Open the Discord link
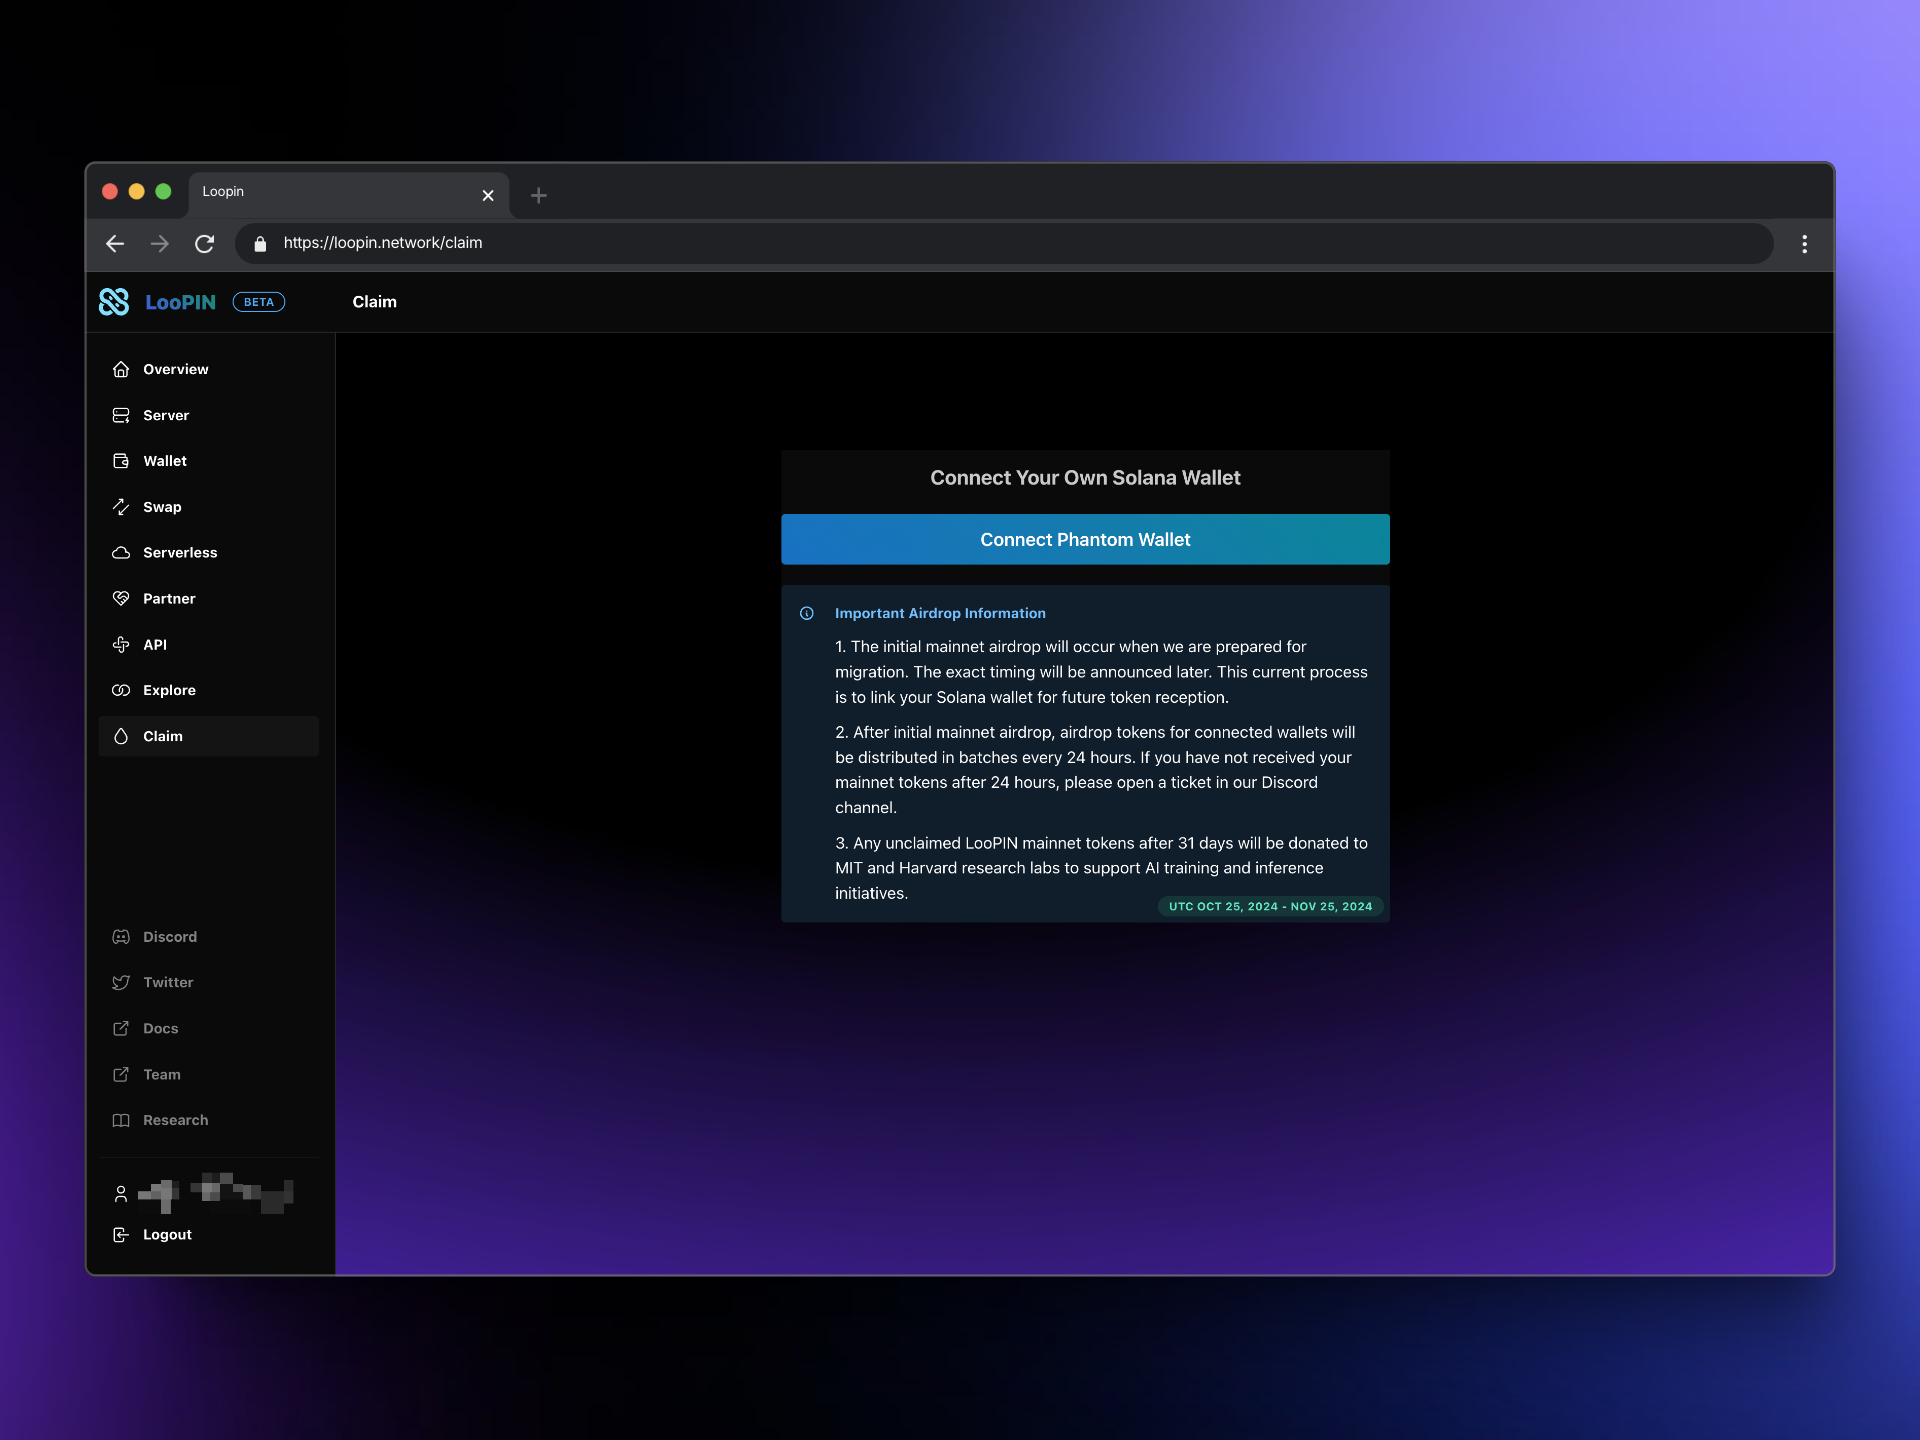The height and width of the screenshot is (1440, 1920). click(170, 937)
